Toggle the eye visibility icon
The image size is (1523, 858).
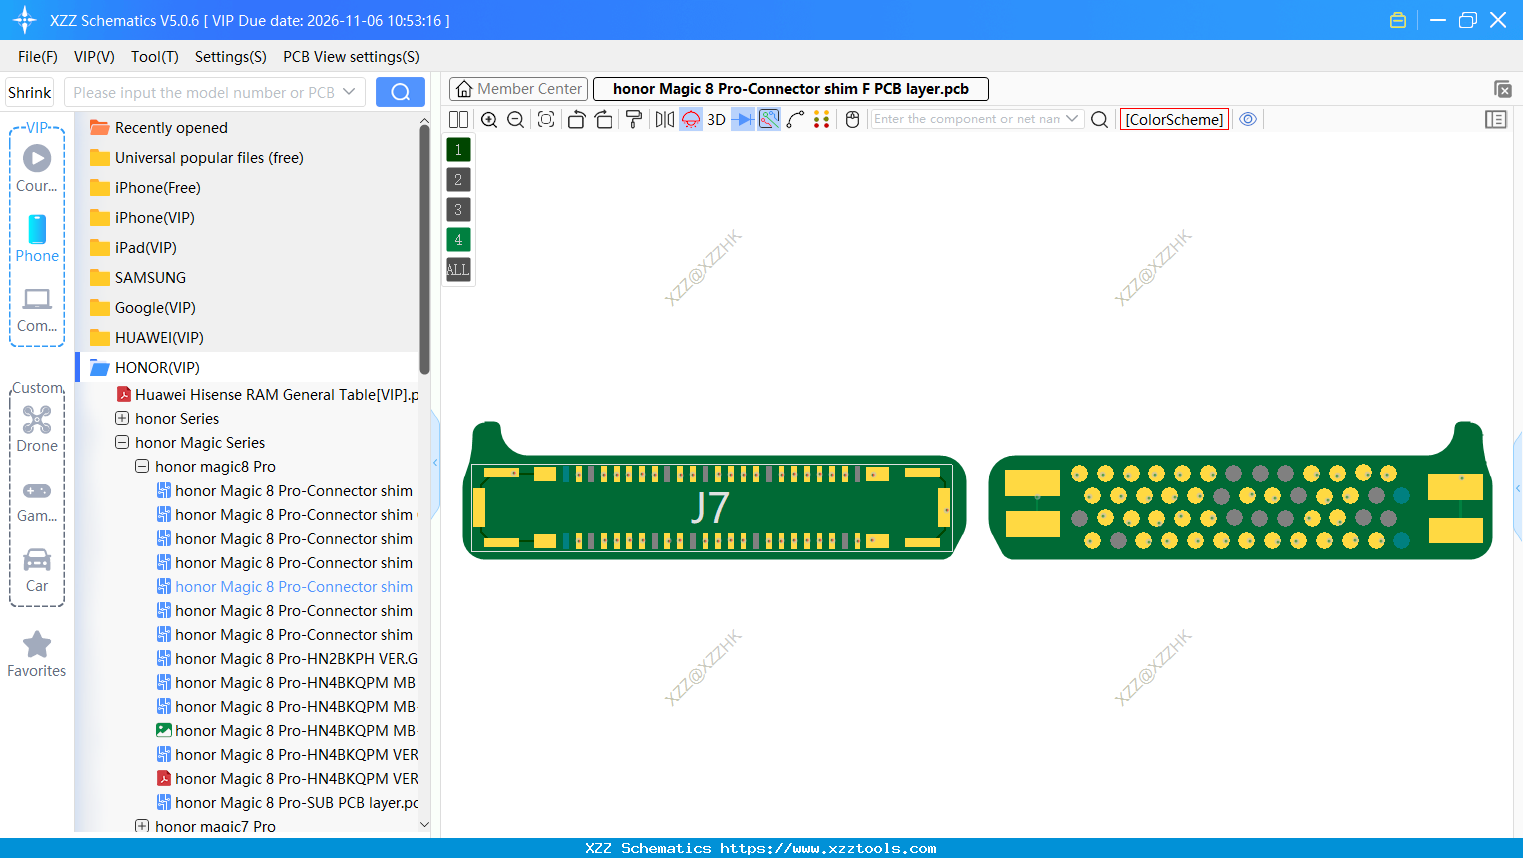[x=1248, y=119]
